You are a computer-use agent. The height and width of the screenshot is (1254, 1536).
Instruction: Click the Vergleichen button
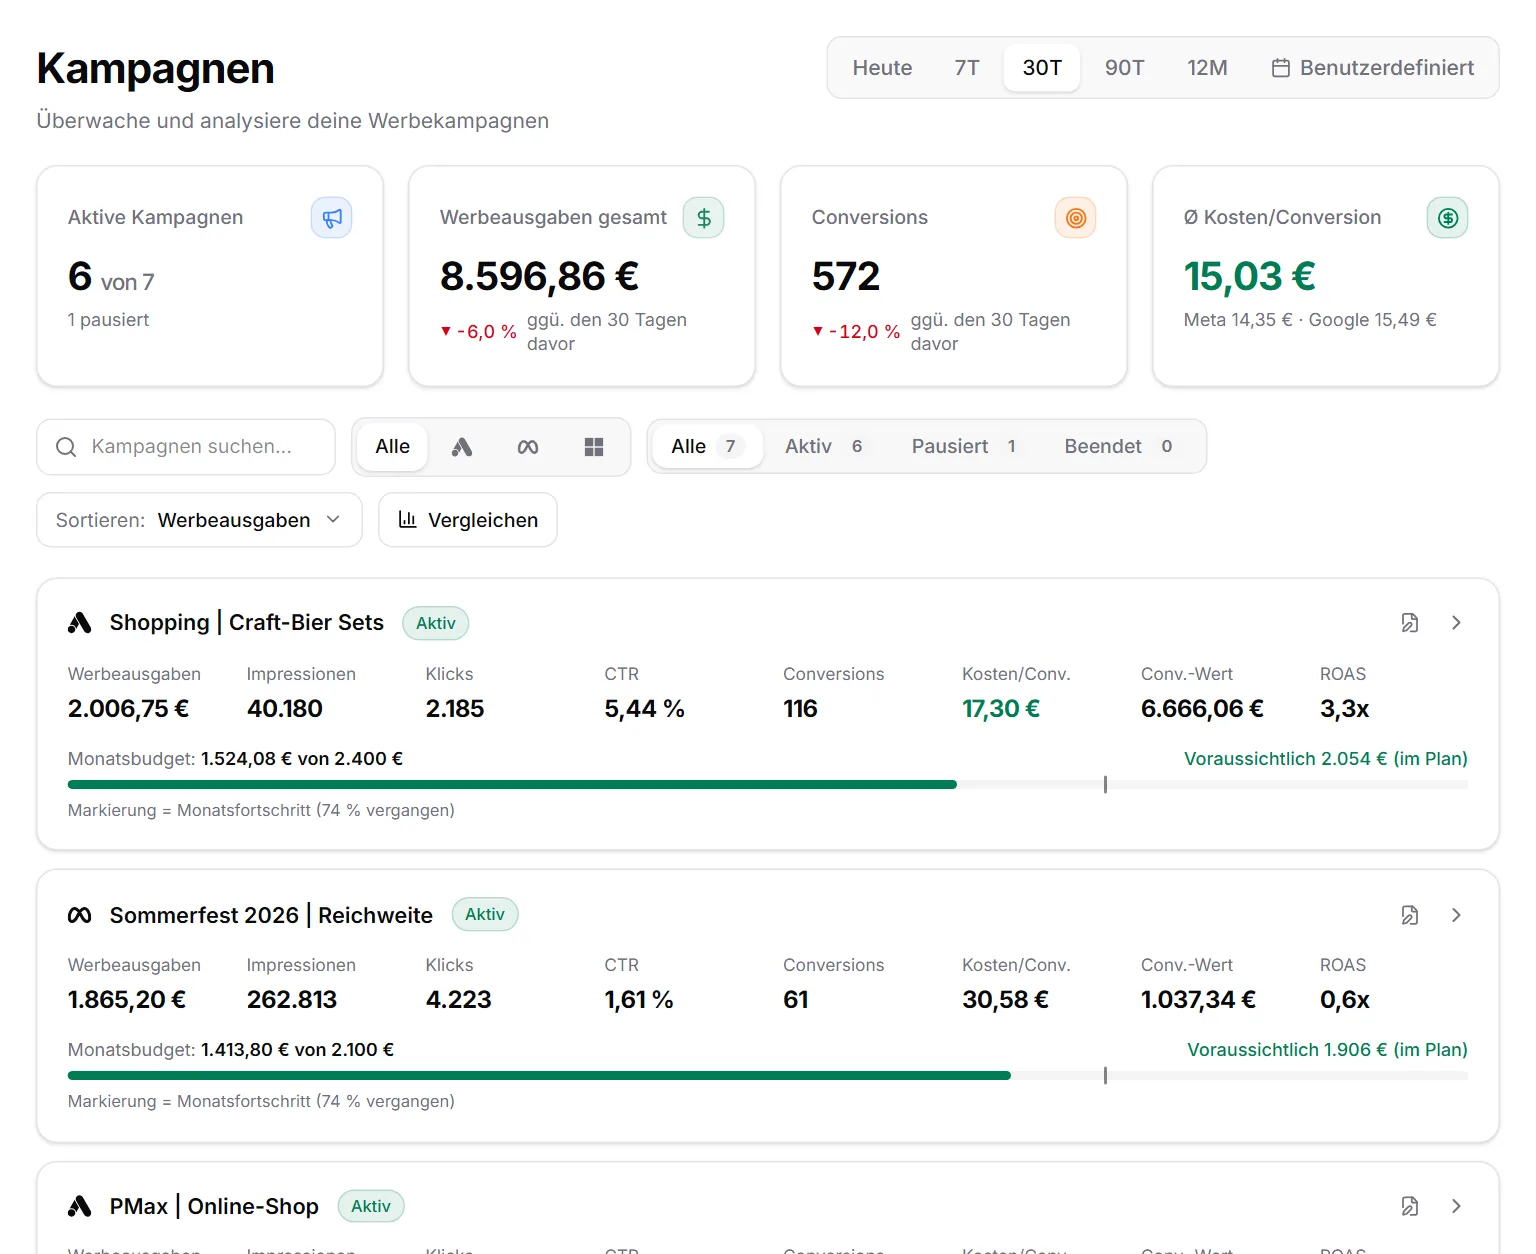click(468, 520)
